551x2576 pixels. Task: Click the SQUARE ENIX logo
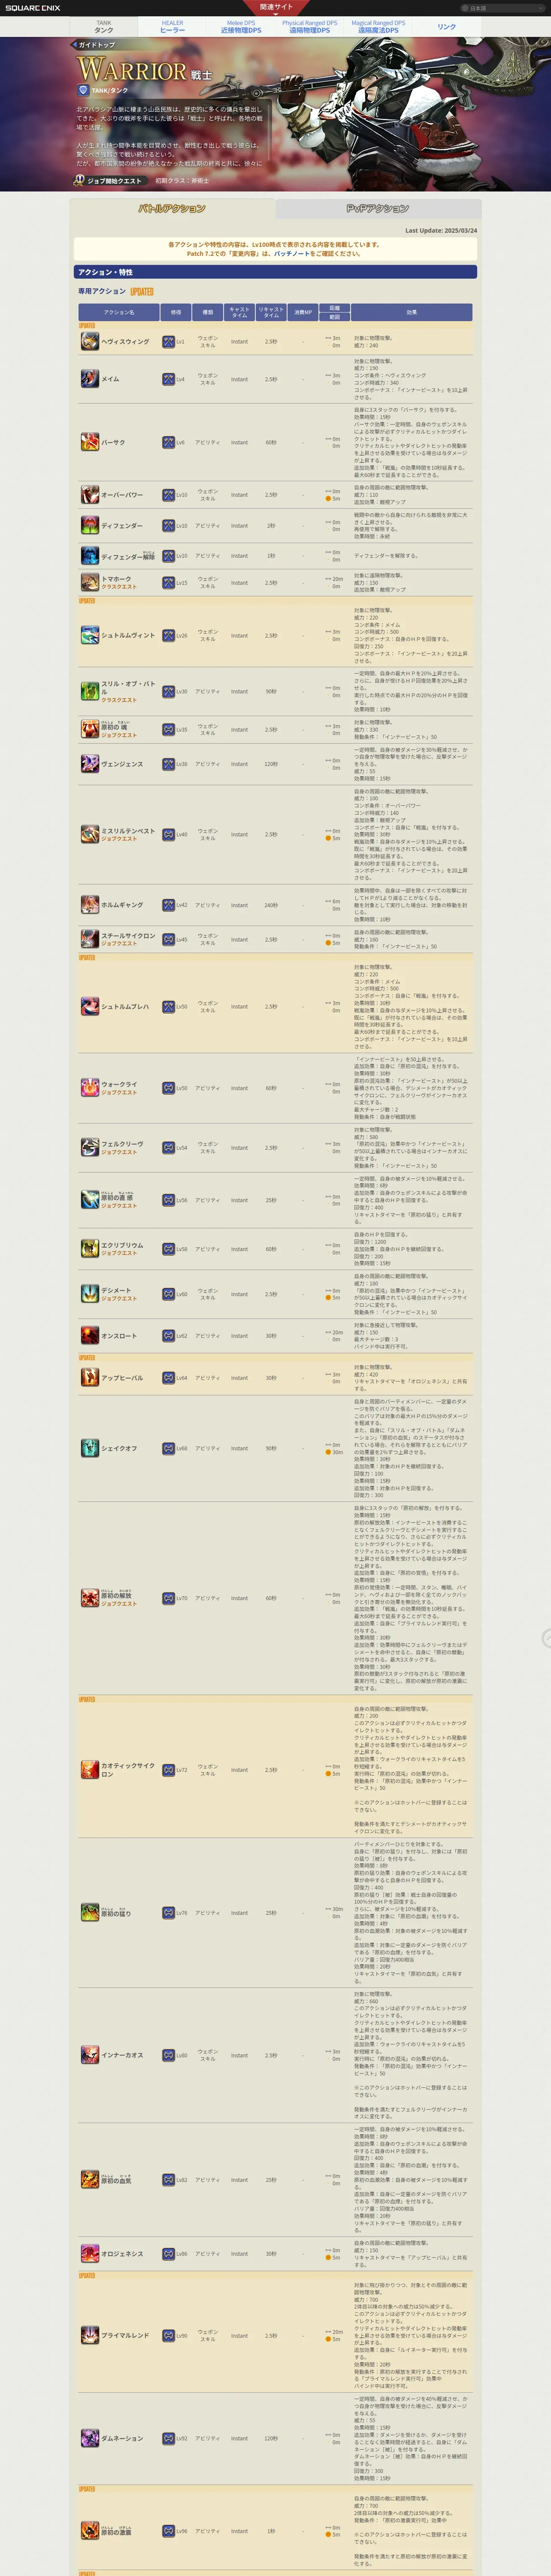click(x=33, y=8)
